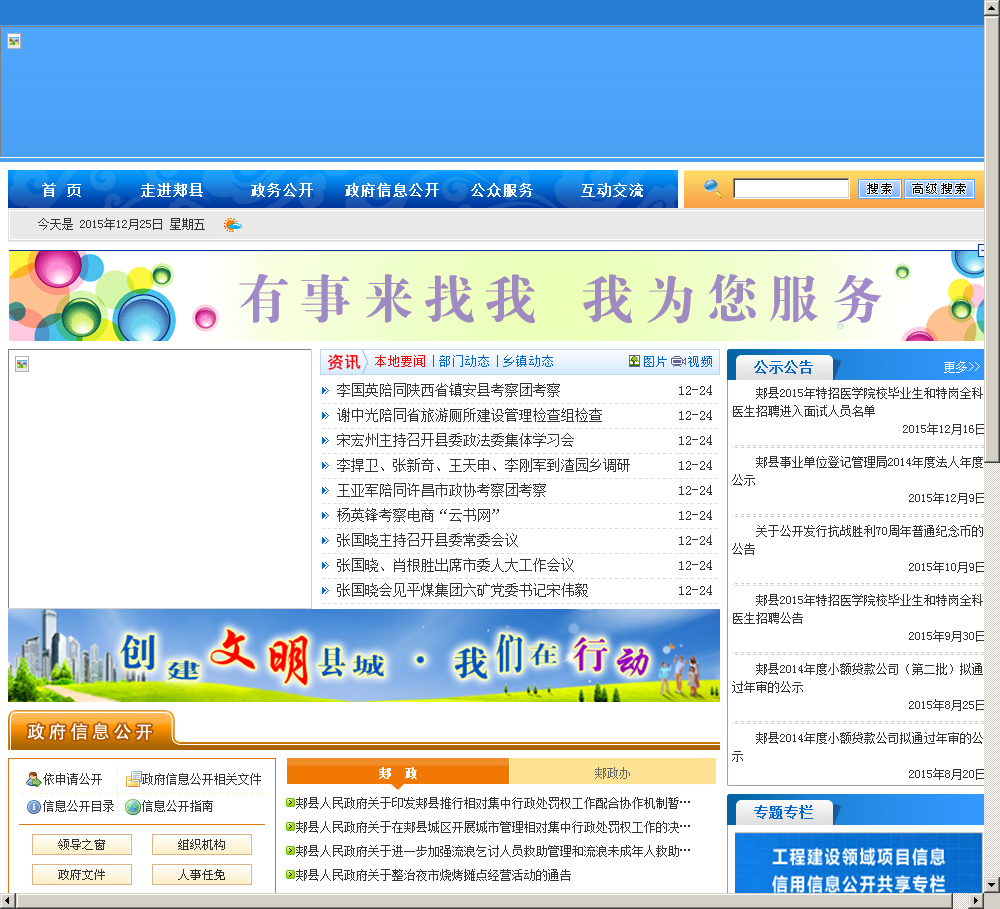Click the 政府信息公开相关文件 document icon
The width and height of the screenshot is (1000, 909).
pos(133,779)
